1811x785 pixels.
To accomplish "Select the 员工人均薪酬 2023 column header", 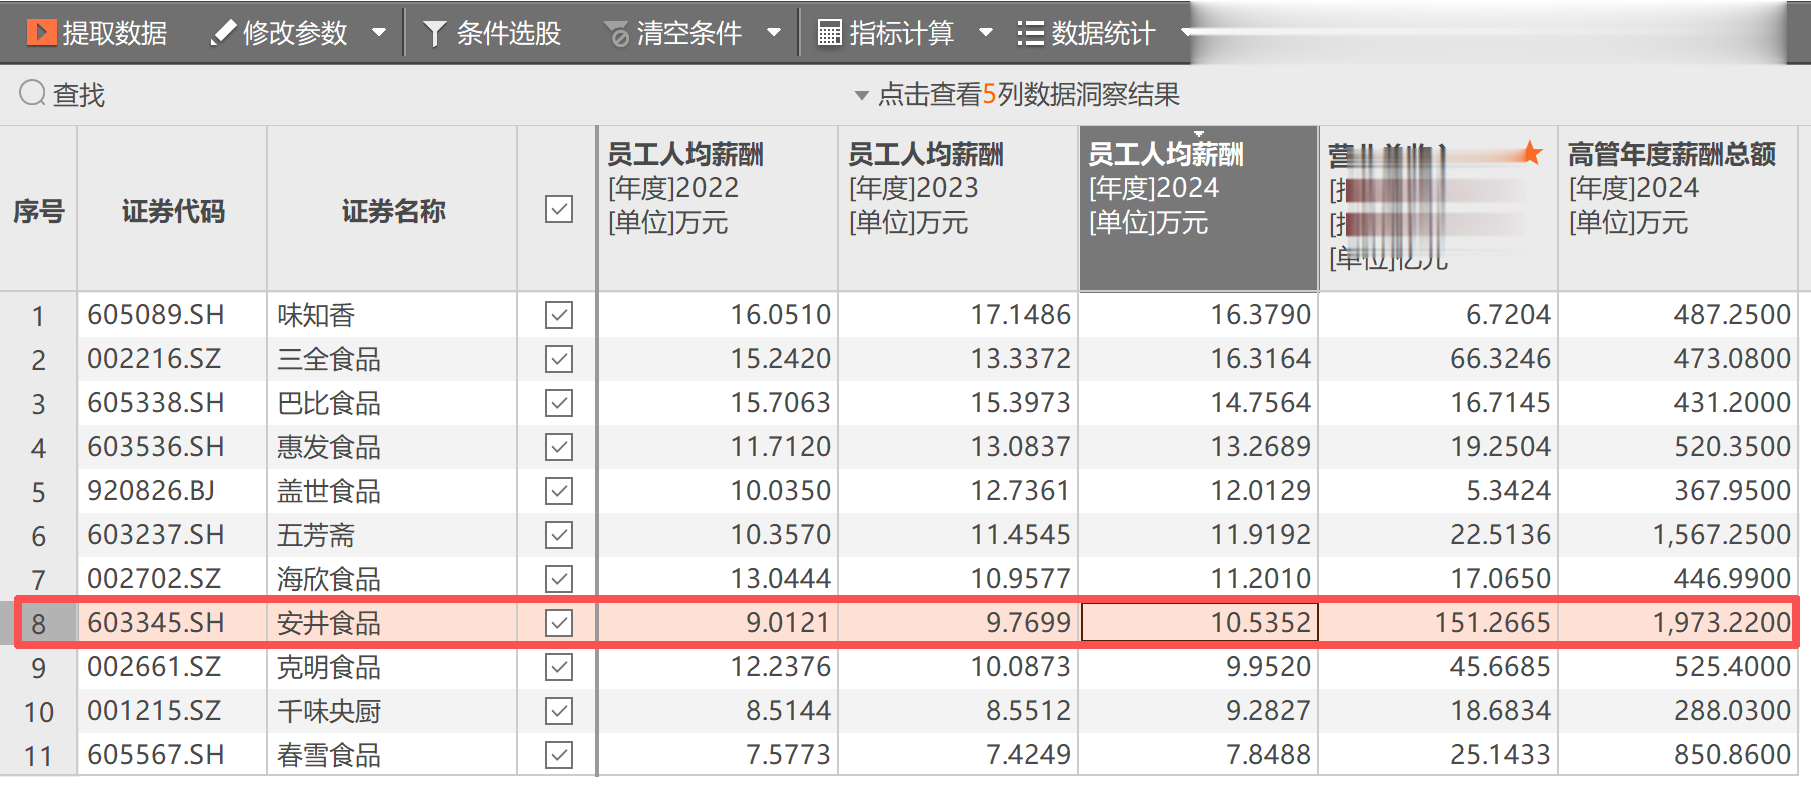I will pyautogui.click(x=958, y=209).
